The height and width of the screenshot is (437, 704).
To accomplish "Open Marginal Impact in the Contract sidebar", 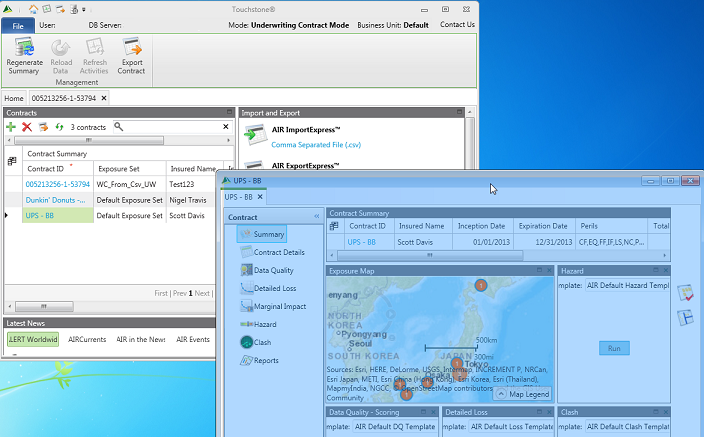I will (278, 306).
